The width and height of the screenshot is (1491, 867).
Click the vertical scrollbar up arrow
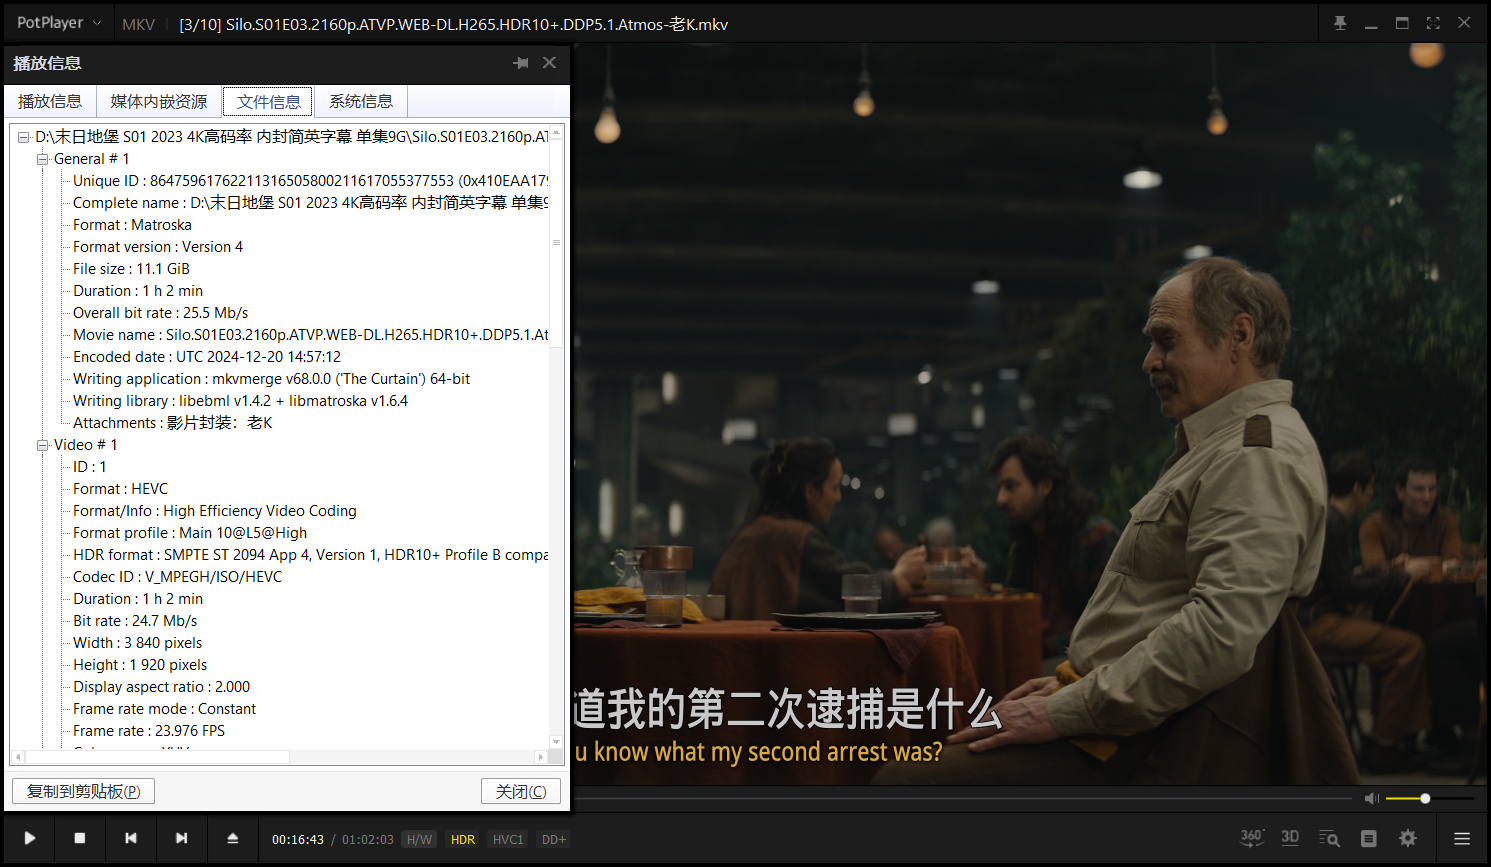pos(556,132)
